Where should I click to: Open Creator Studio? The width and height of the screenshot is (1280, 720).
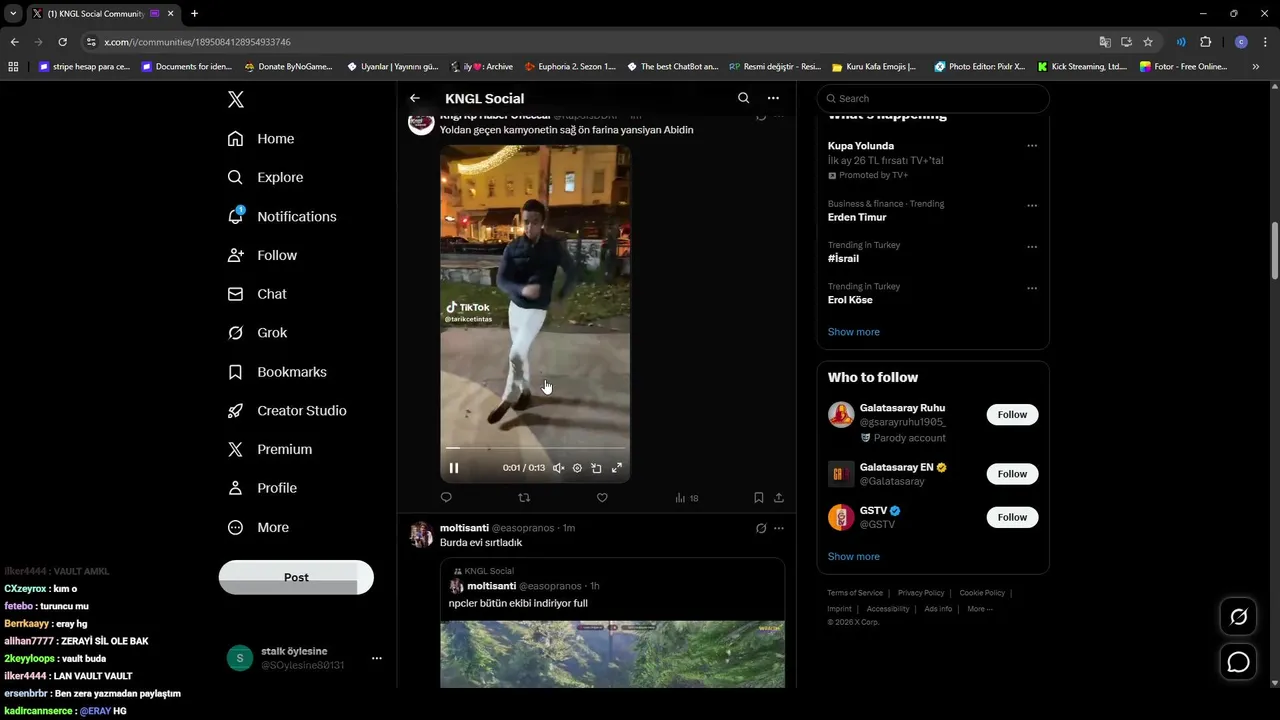pos(287,411)
